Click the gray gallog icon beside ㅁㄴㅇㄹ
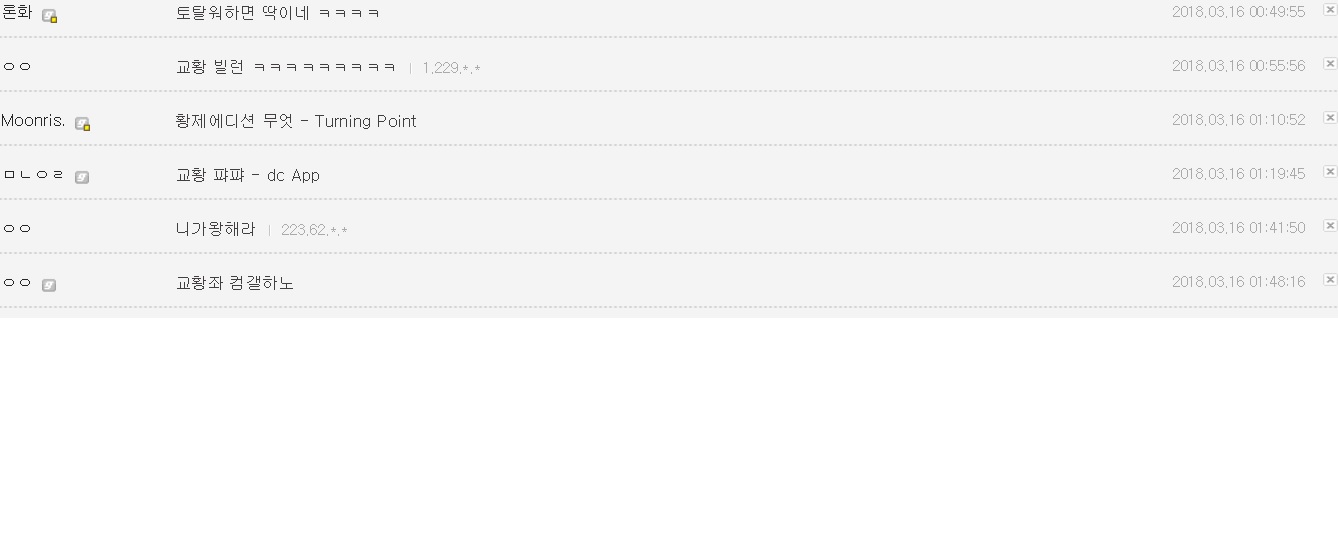This screenshot has height=556, width=1338. 82,178
